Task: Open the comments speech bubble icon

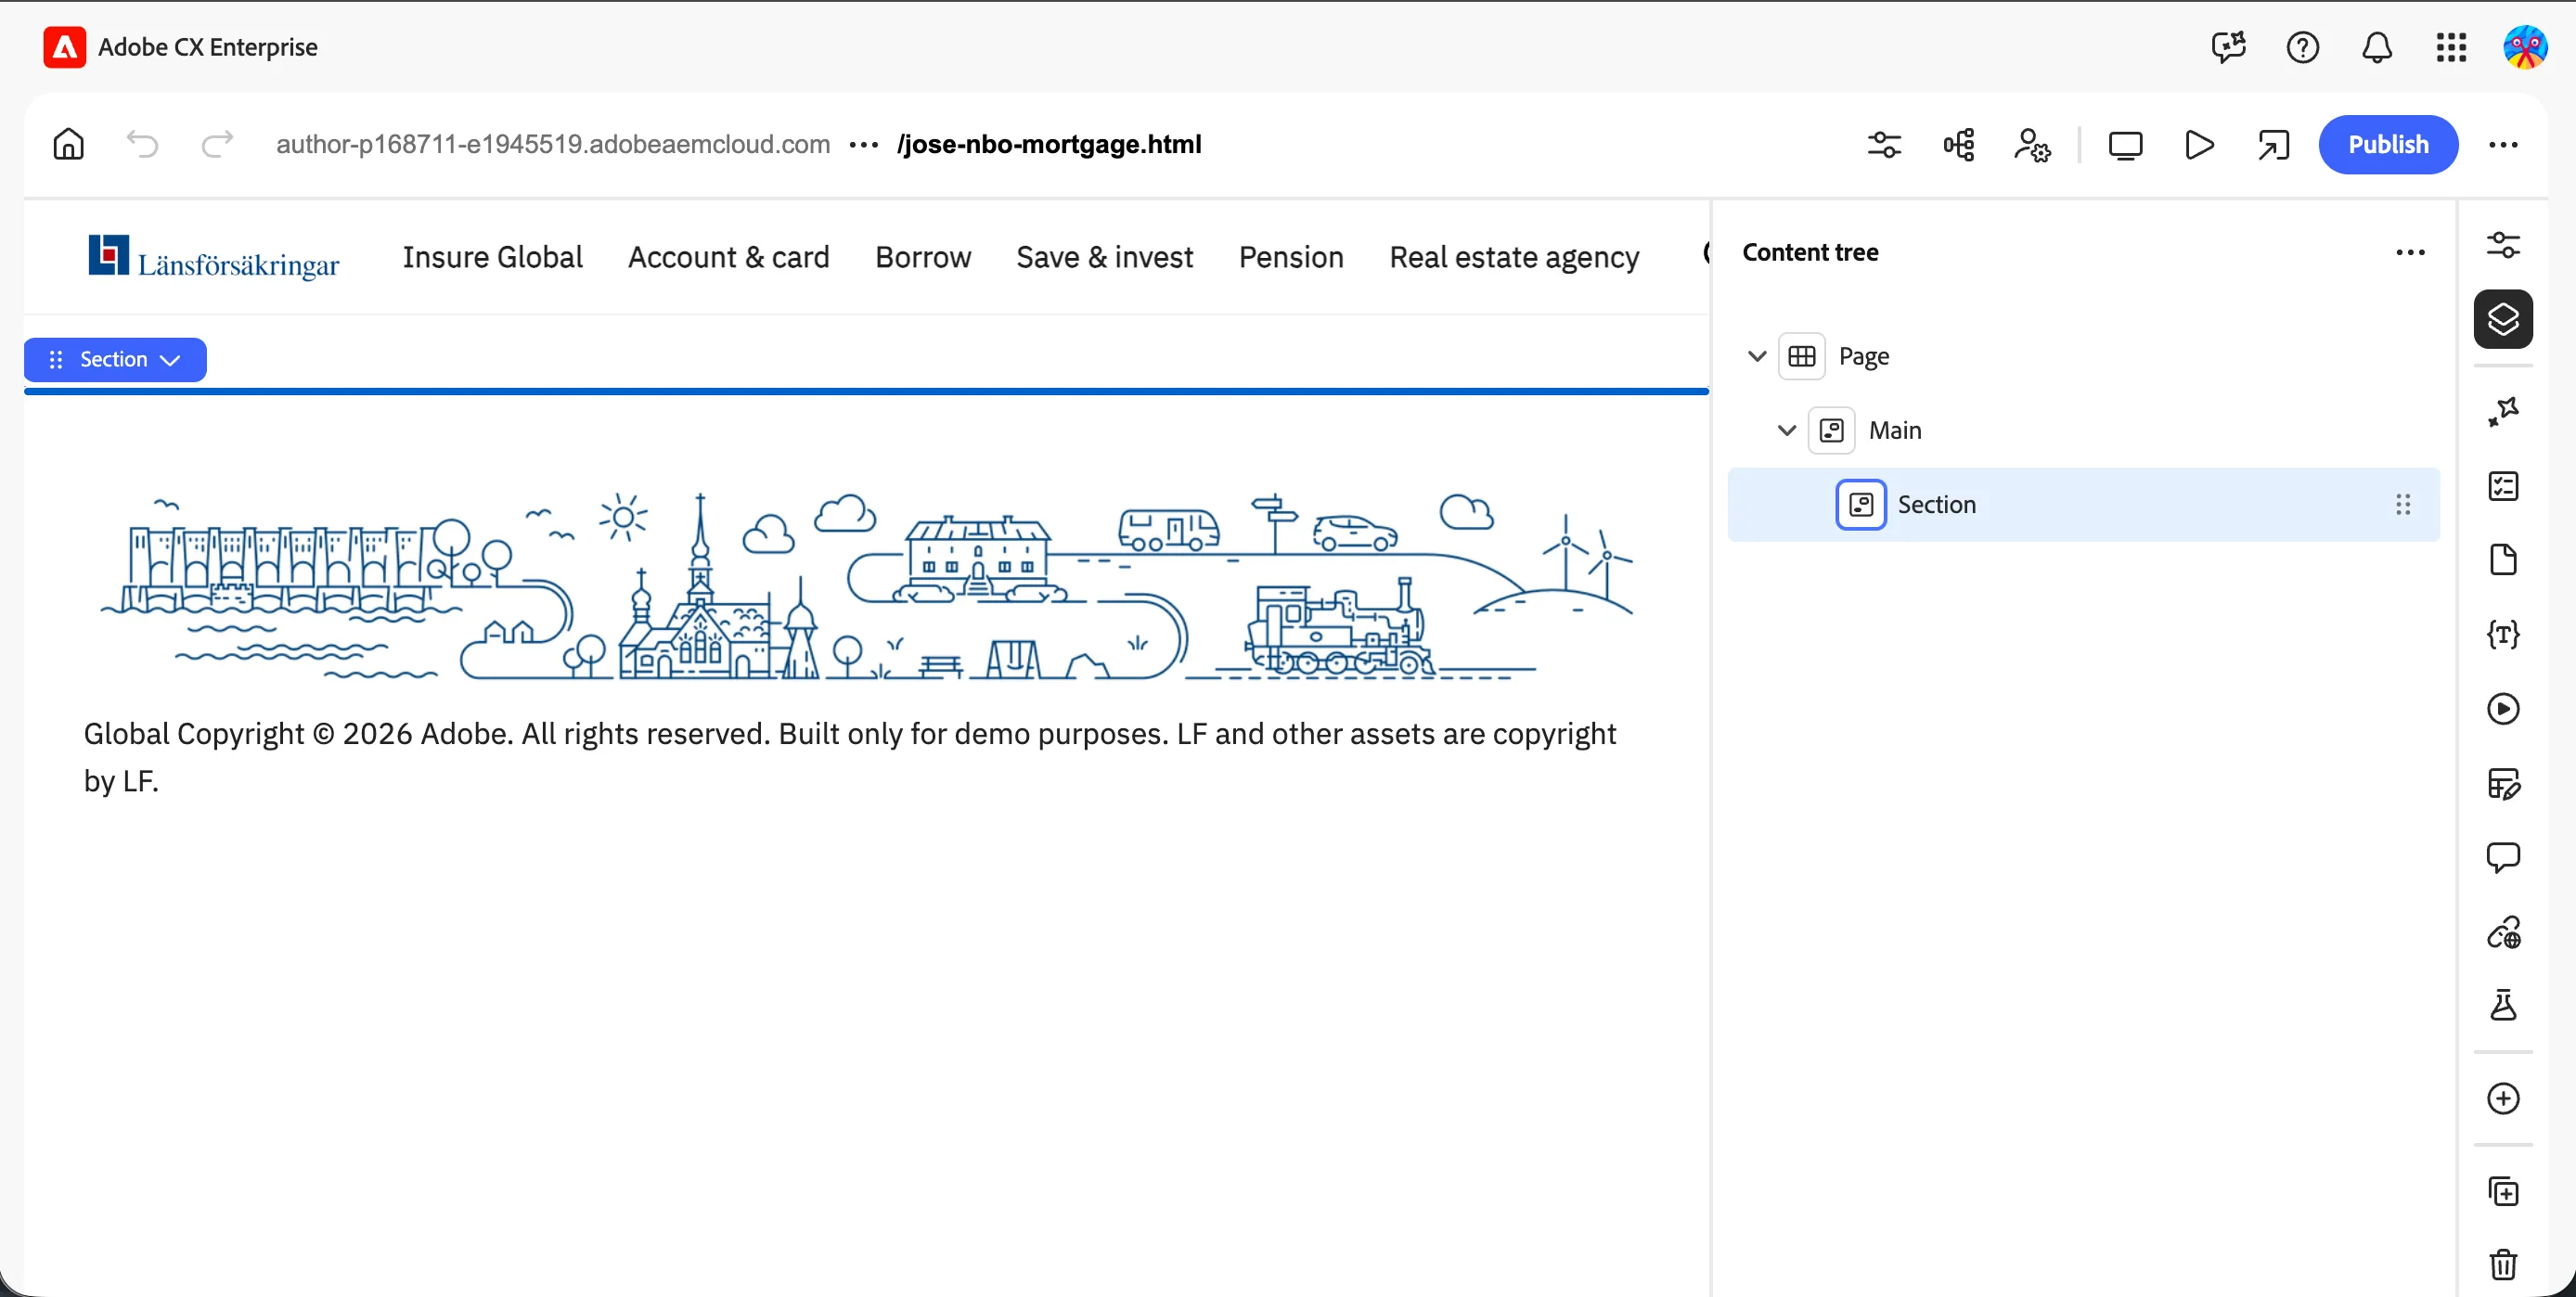Action: (2503, 857)
